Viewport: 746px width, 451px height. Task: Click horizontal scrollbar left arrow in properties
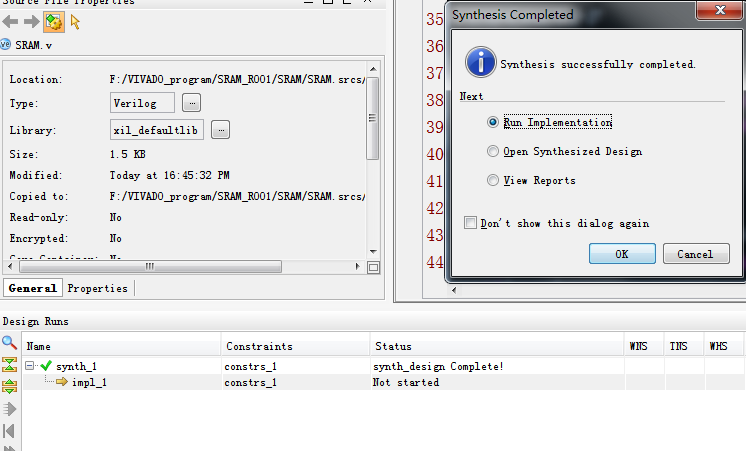[x=10, y=266]
